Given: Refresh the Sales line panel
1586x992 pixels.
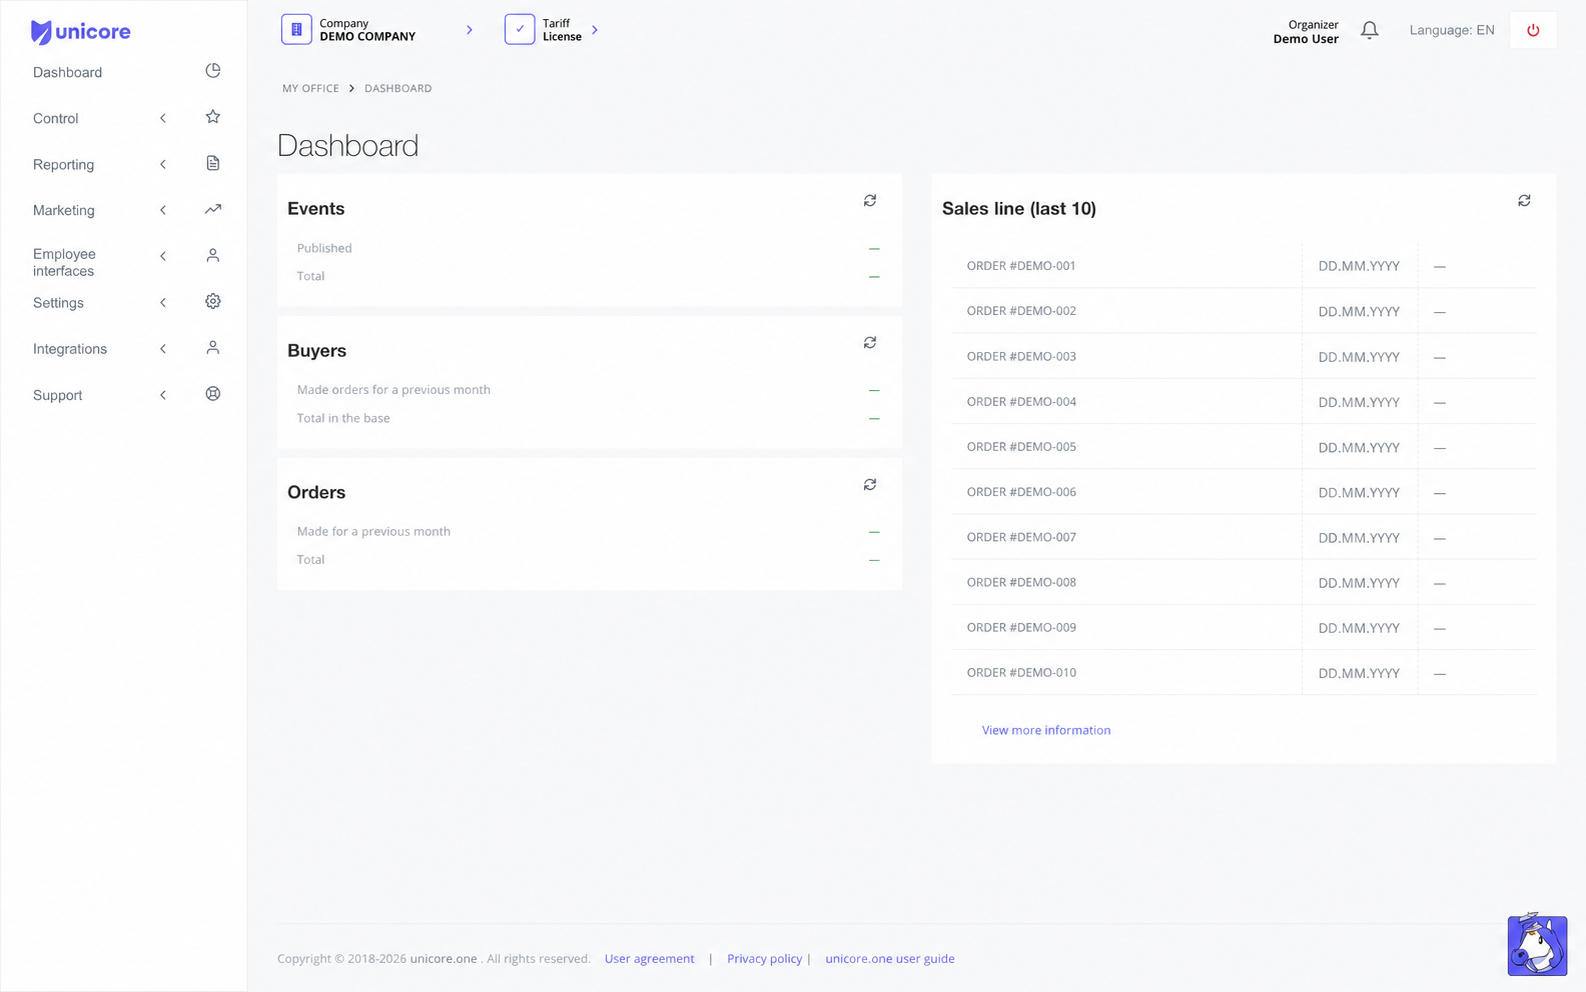Looking at the screenshot, I should coord(1524,201).
